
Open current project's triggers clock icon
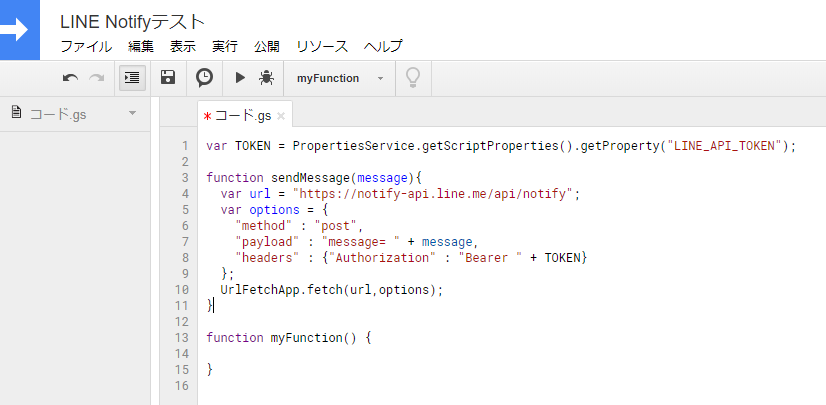[204, 78]
